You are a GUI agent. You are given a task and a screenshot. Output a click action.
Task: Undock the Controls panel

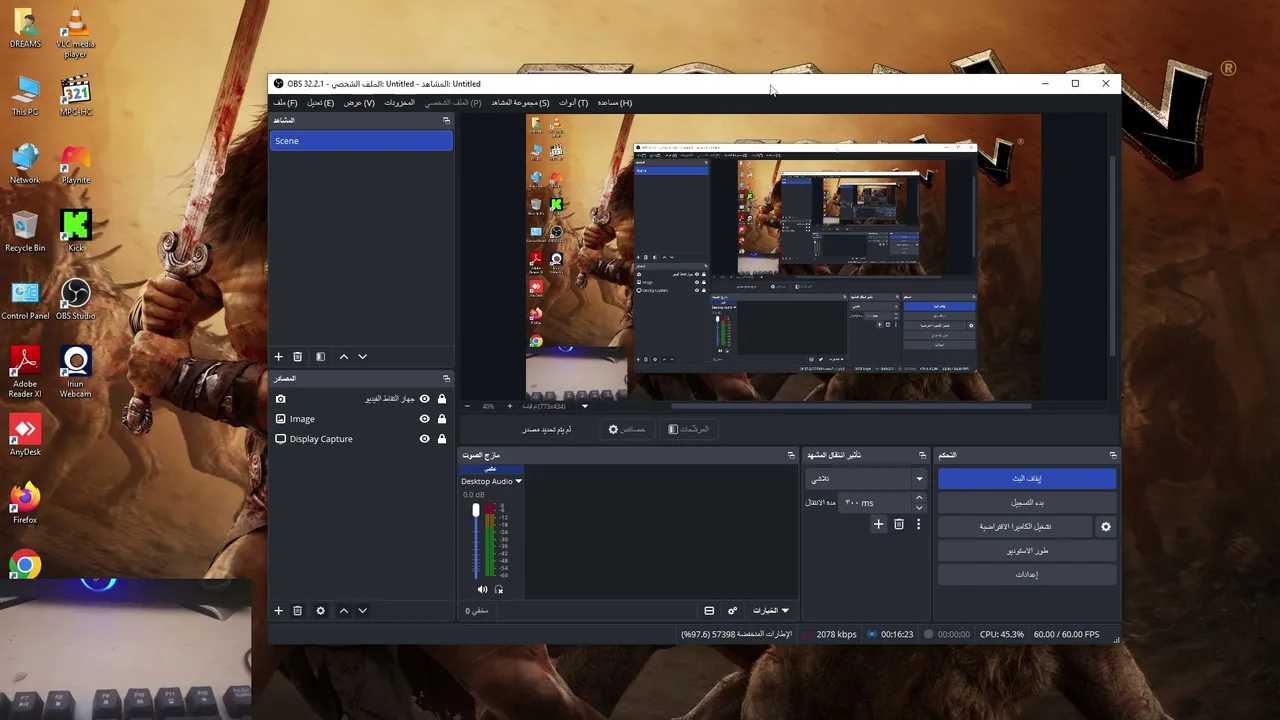click(1112, 455)
